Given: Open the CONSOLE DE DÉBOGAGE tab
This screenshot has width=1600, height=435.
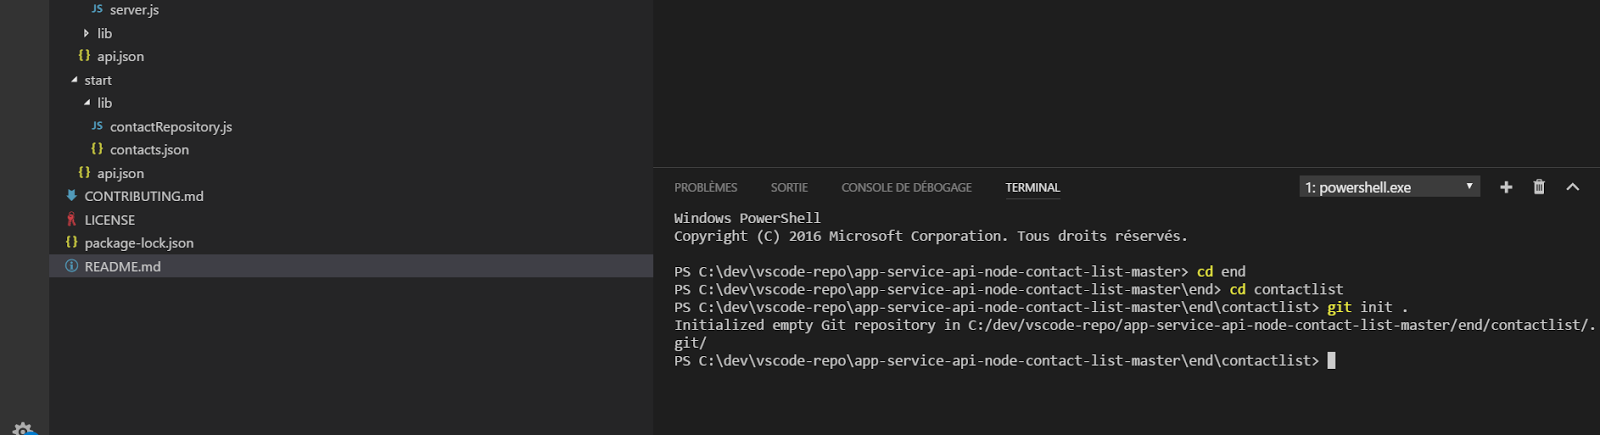Looking at the screenshot, I should click(x=906, y=188).
